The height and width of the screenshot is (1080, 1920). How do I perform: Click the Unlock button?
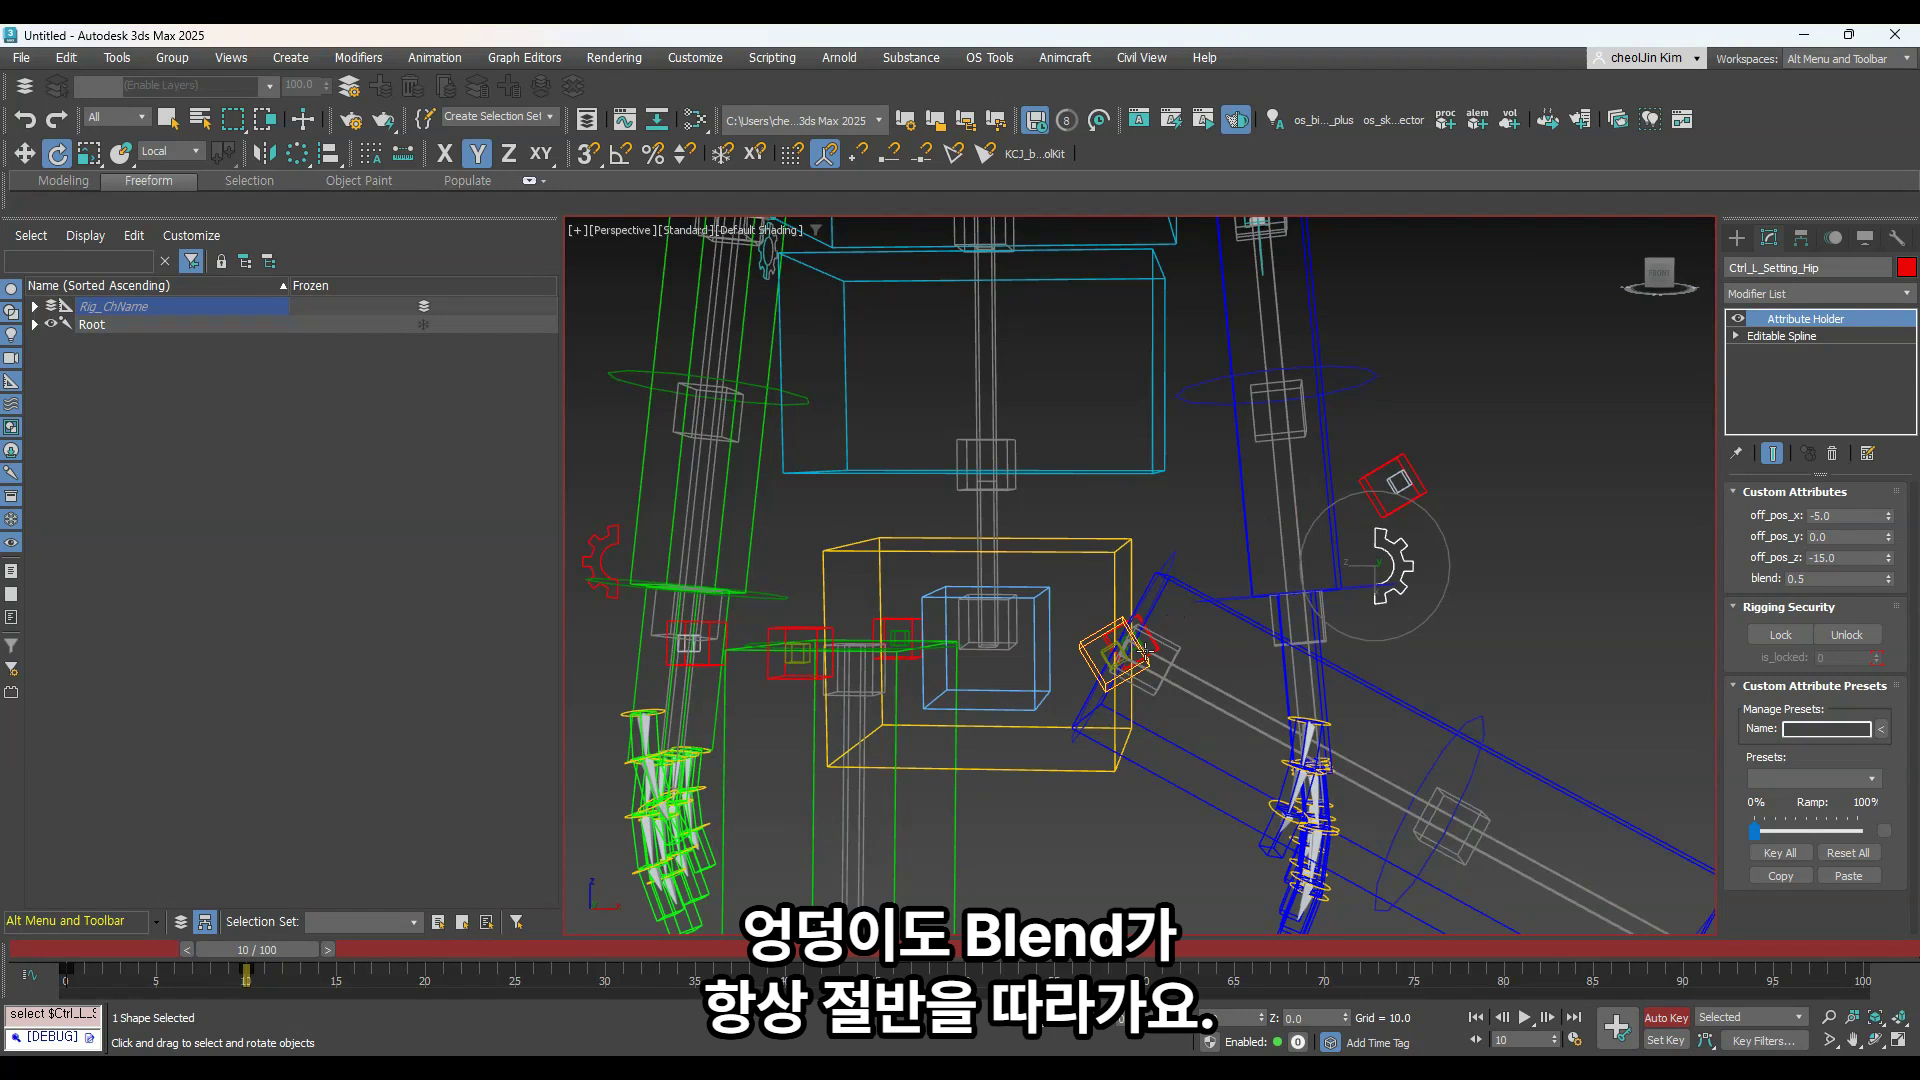pyautogui.click(x=1846, y=635)
